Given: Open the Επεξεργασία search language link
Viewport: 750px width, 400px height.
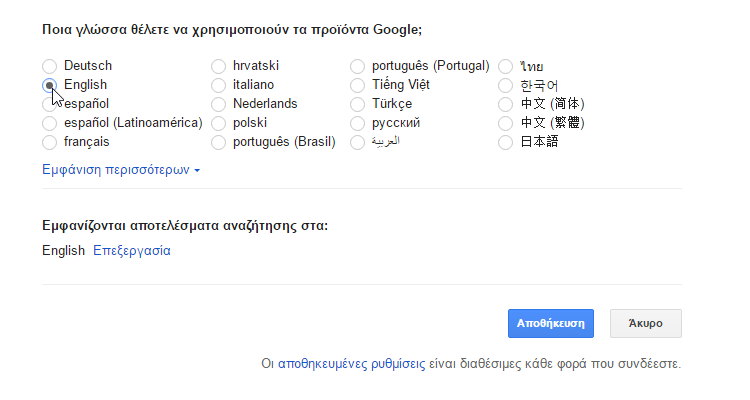Looking at the screenshot, I should pyautogui.click(x=132, y=251).
